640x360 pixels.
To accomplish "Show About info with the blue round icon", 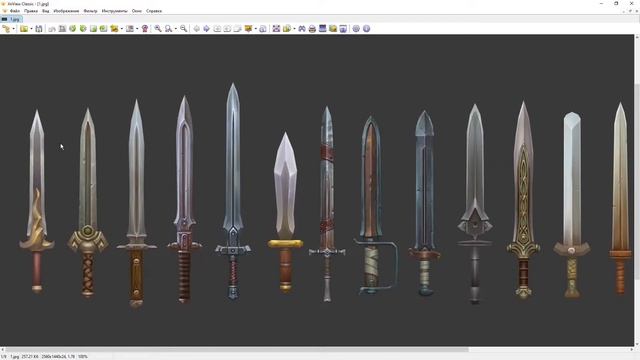I will tap(367, 29).
